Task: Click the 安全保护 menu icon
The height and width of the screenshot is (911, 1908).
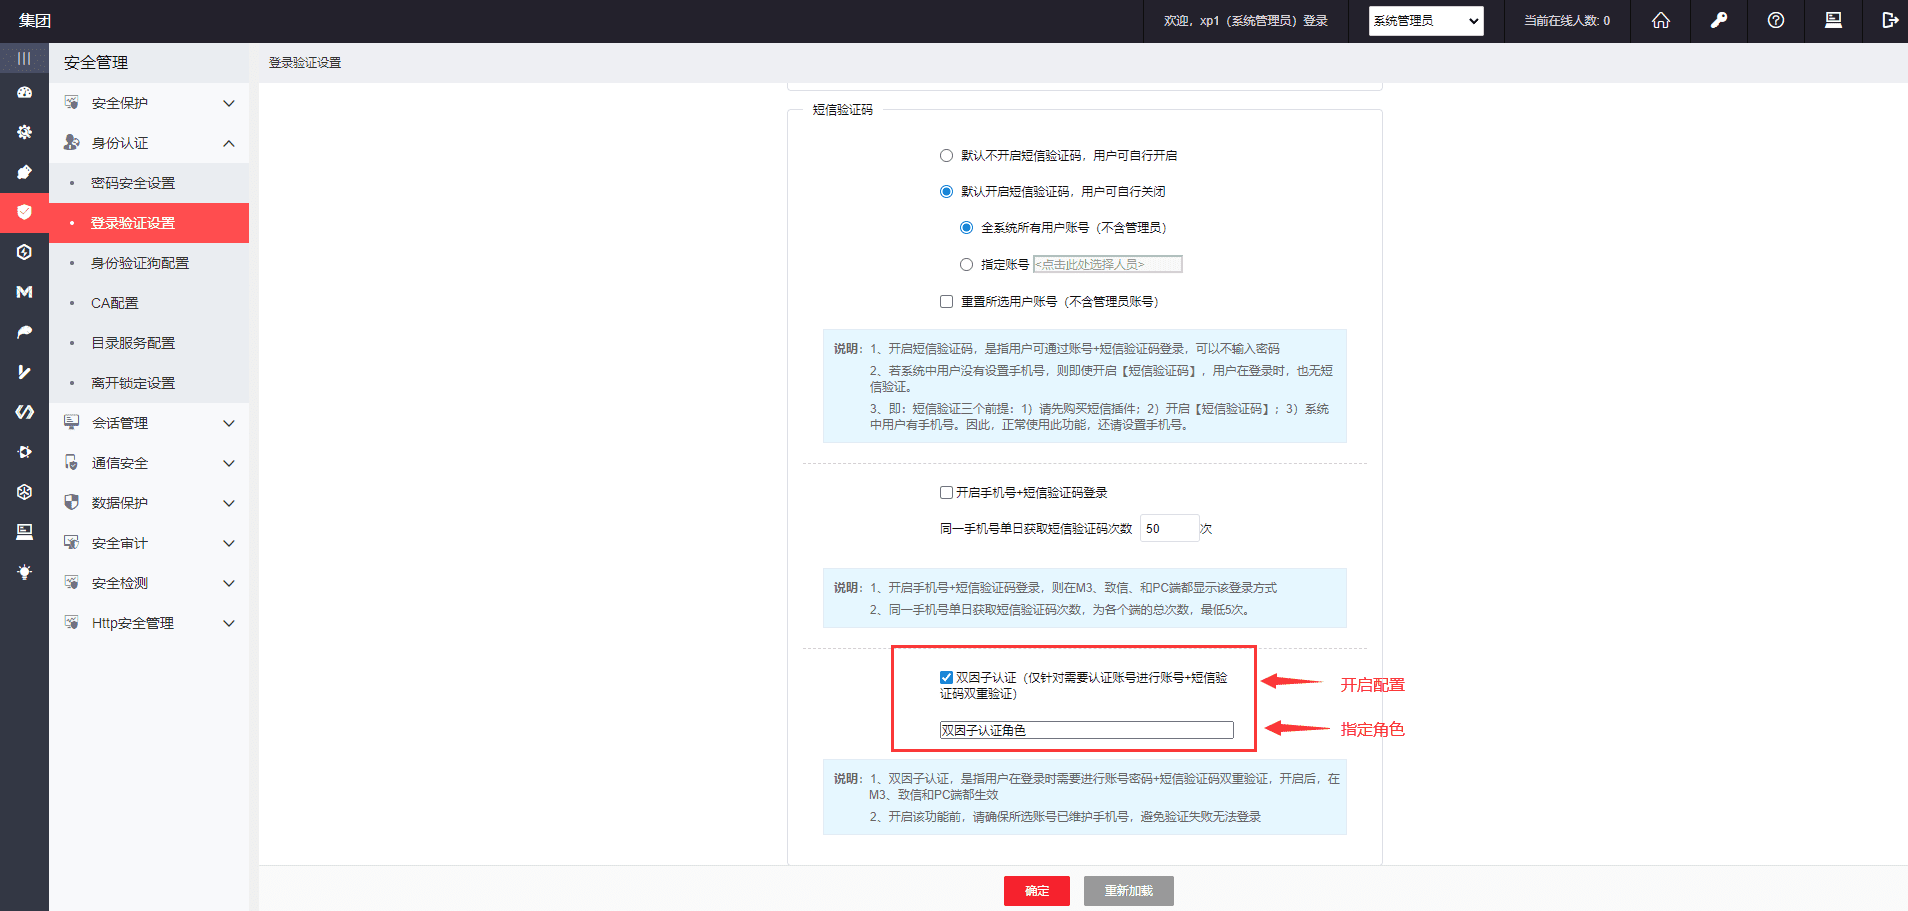Action: [x=71, y=102]
